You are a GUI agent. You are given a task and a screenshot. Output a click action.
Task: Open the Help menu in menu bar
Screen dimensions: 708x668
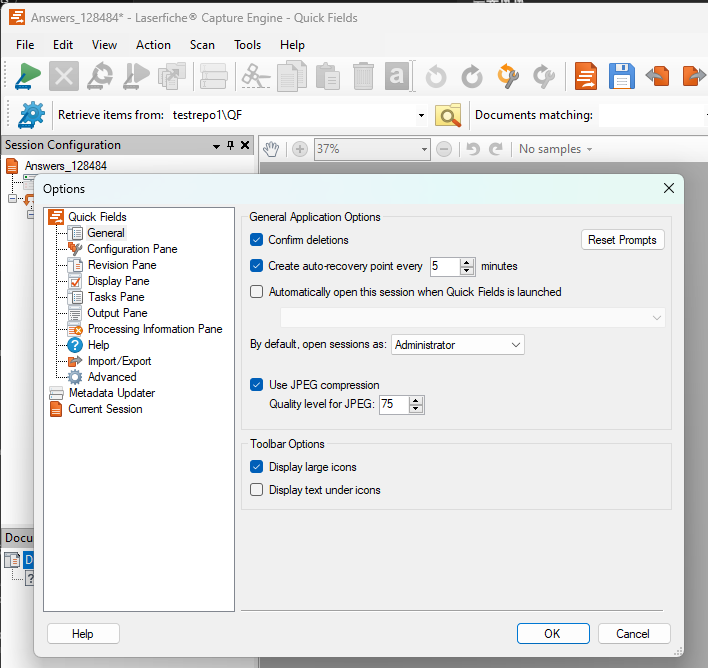coord(292,45)
